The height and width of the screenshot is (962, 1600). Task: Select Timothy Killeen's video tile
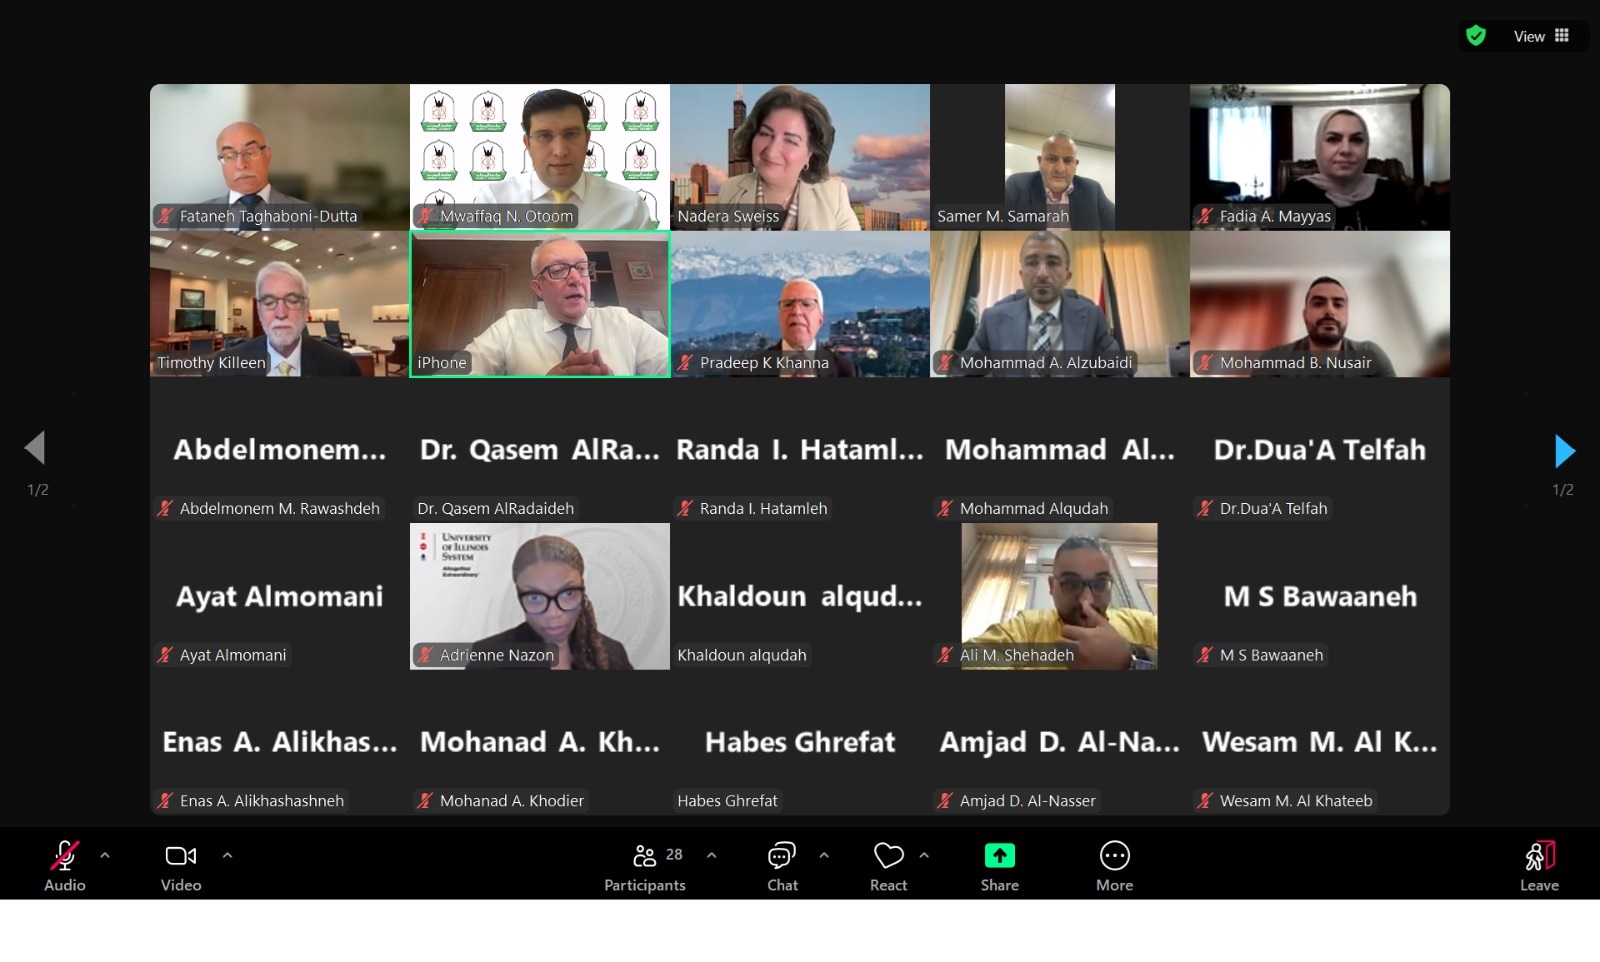280,304
